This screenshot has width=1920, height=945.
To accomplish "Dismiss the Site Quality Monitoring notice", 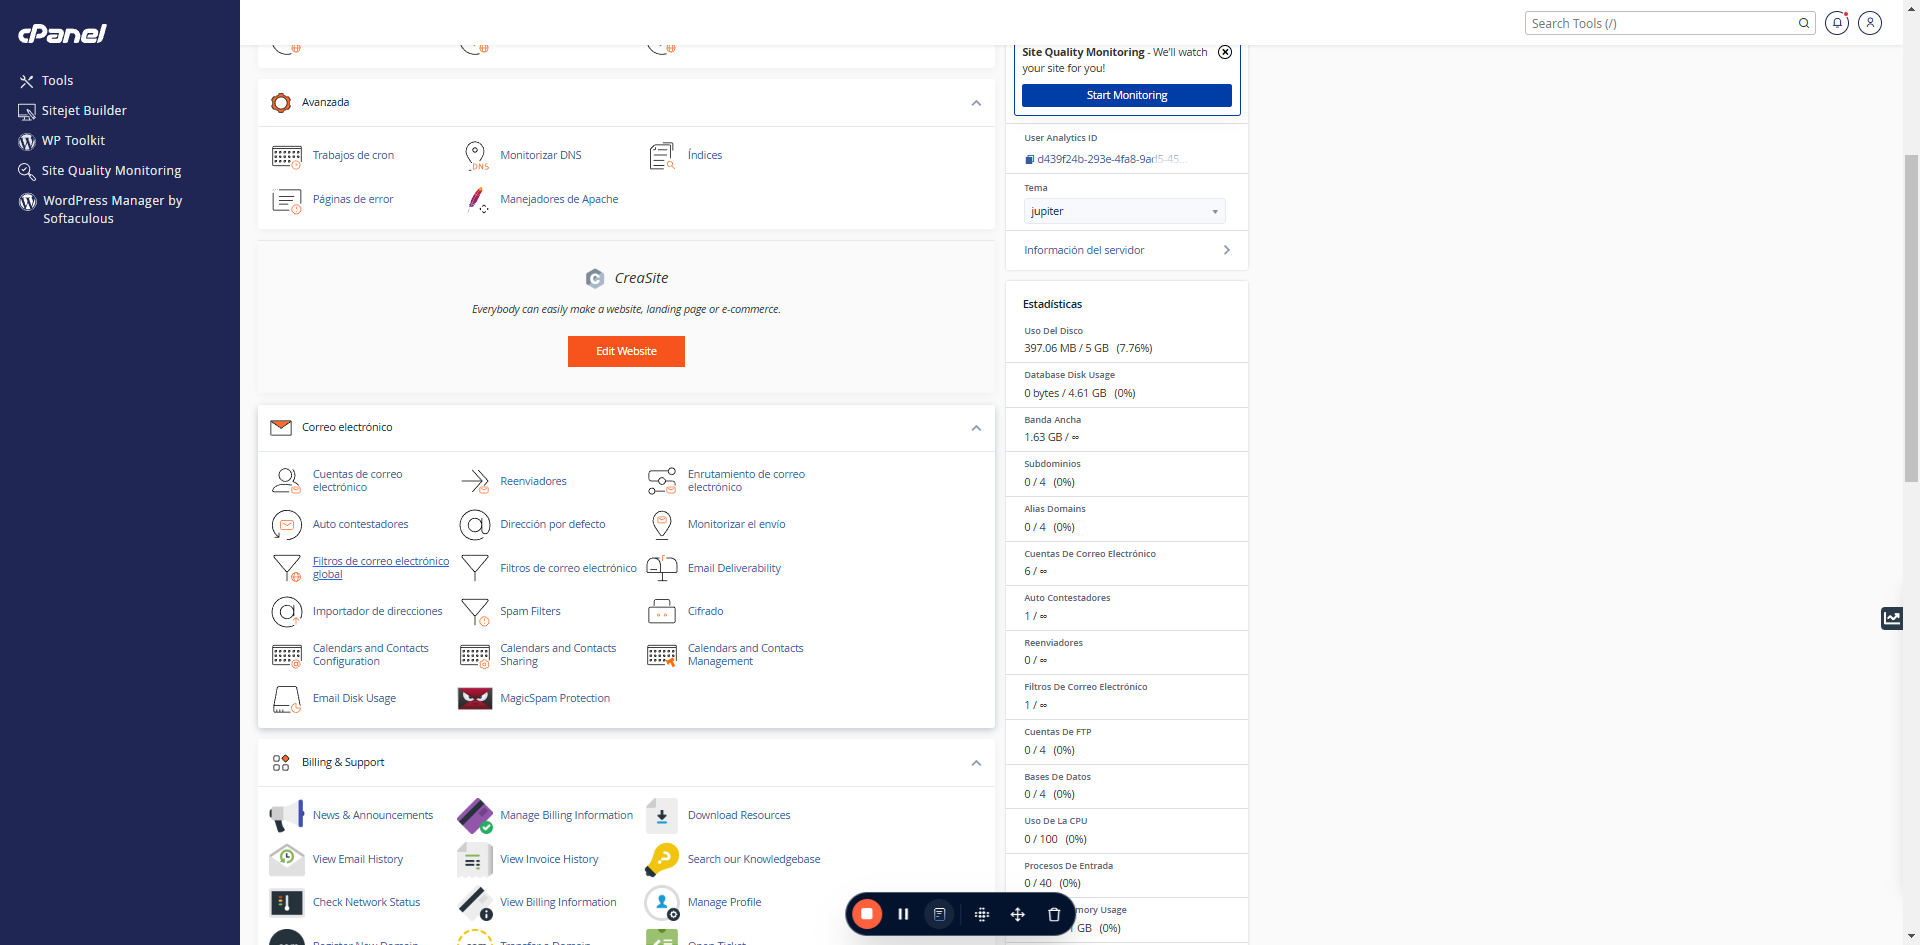I will 1225,52.
